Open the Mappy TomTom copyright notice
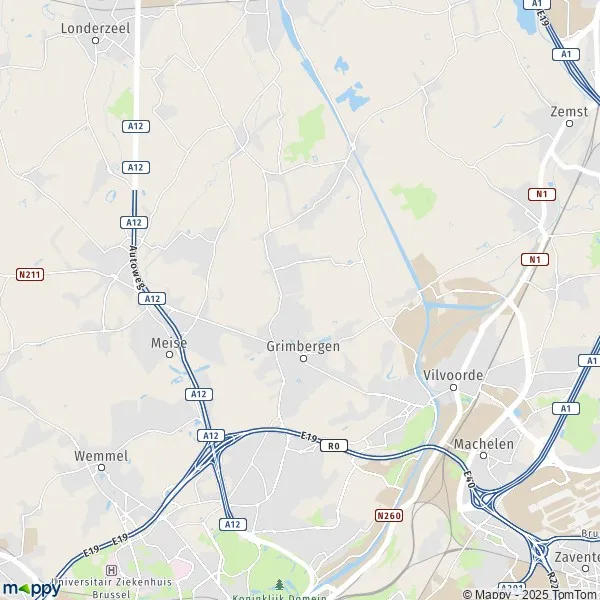Image resolution: width=600 pixels, height=600 pixels. 531,594
